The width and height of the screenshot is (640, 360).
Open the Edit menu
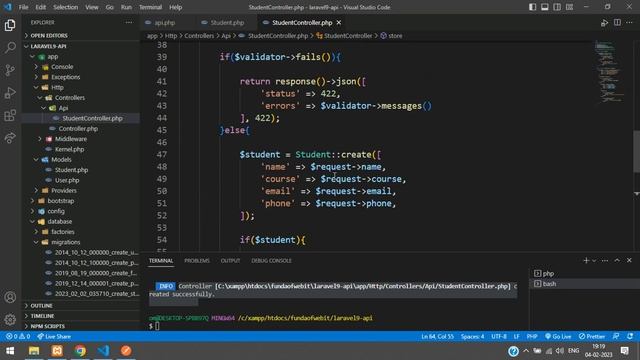coord(40,7)
